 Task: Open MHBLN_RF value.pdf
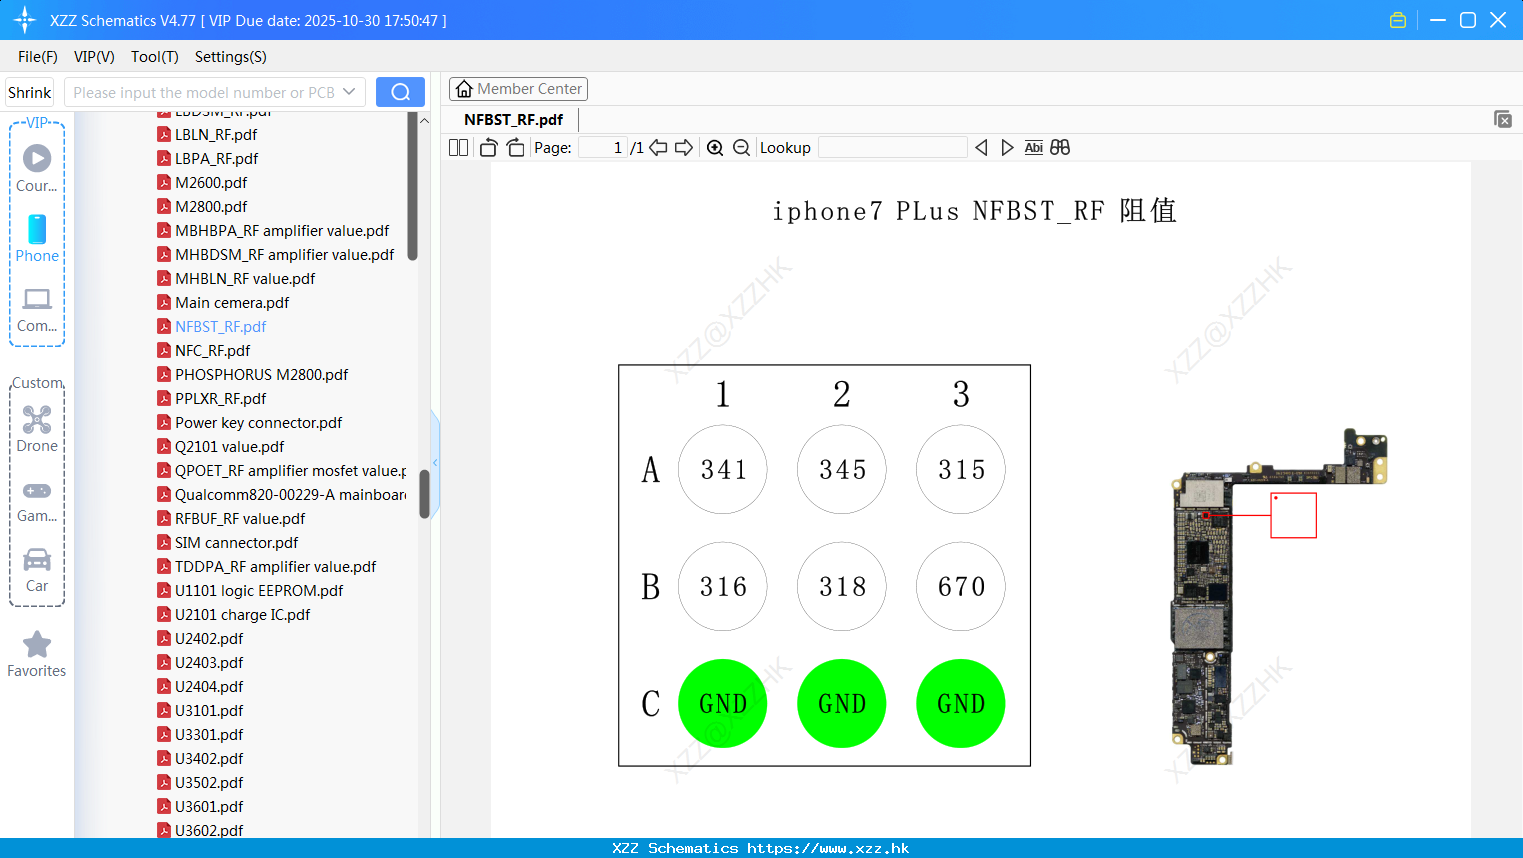pyautogui.click(x=245, y=278)
